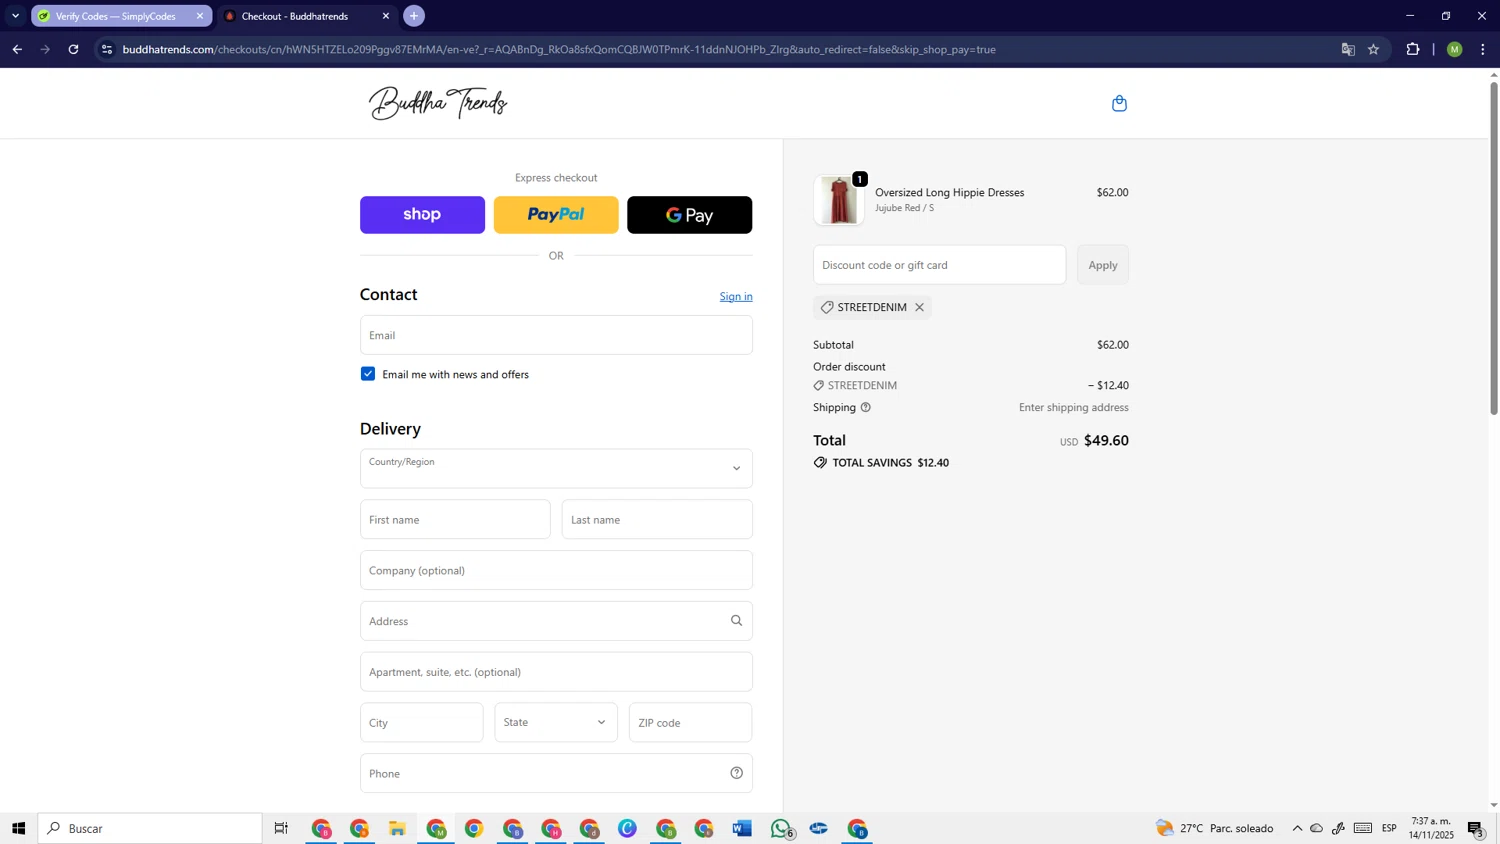Viewport: 1500px width, 844px height.
Task: Show hidden system tray icons
Action: pos(1297,828)
